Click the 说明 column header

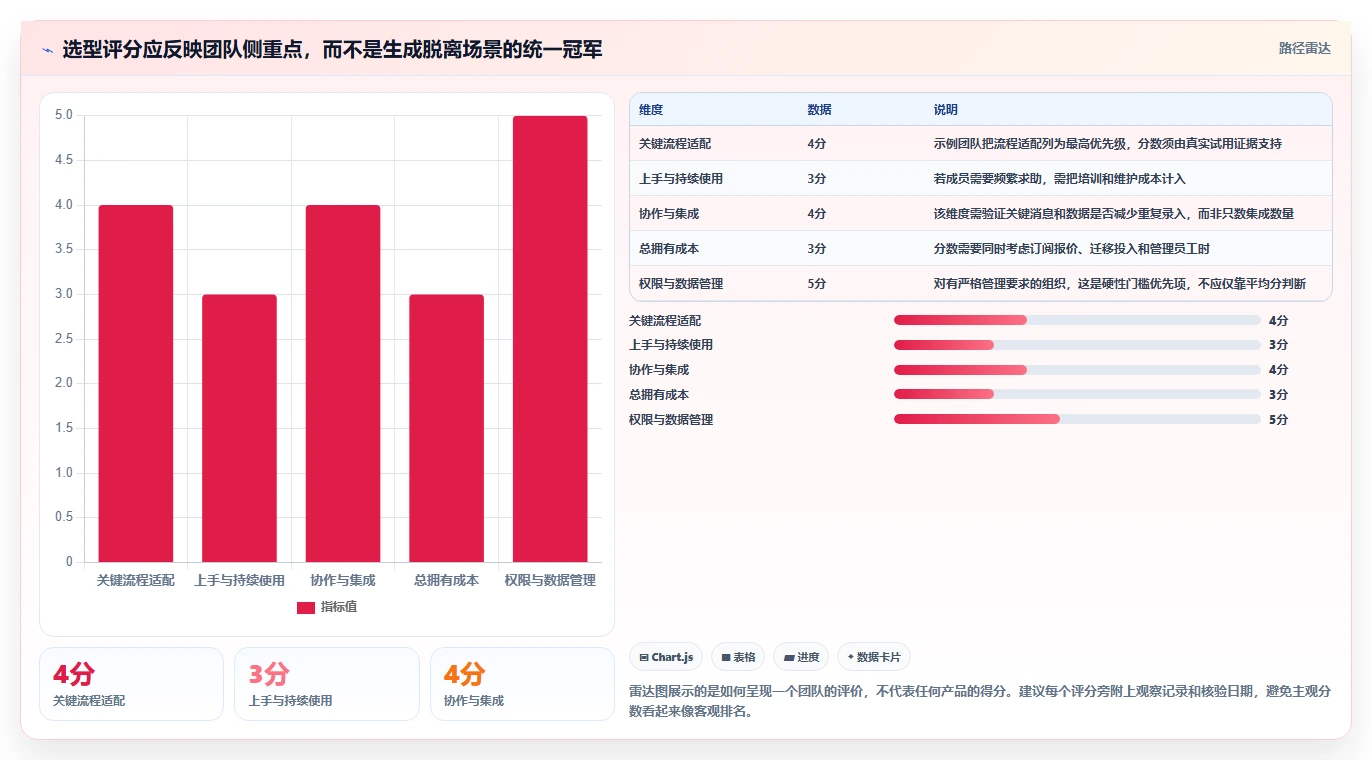point(946,110)
